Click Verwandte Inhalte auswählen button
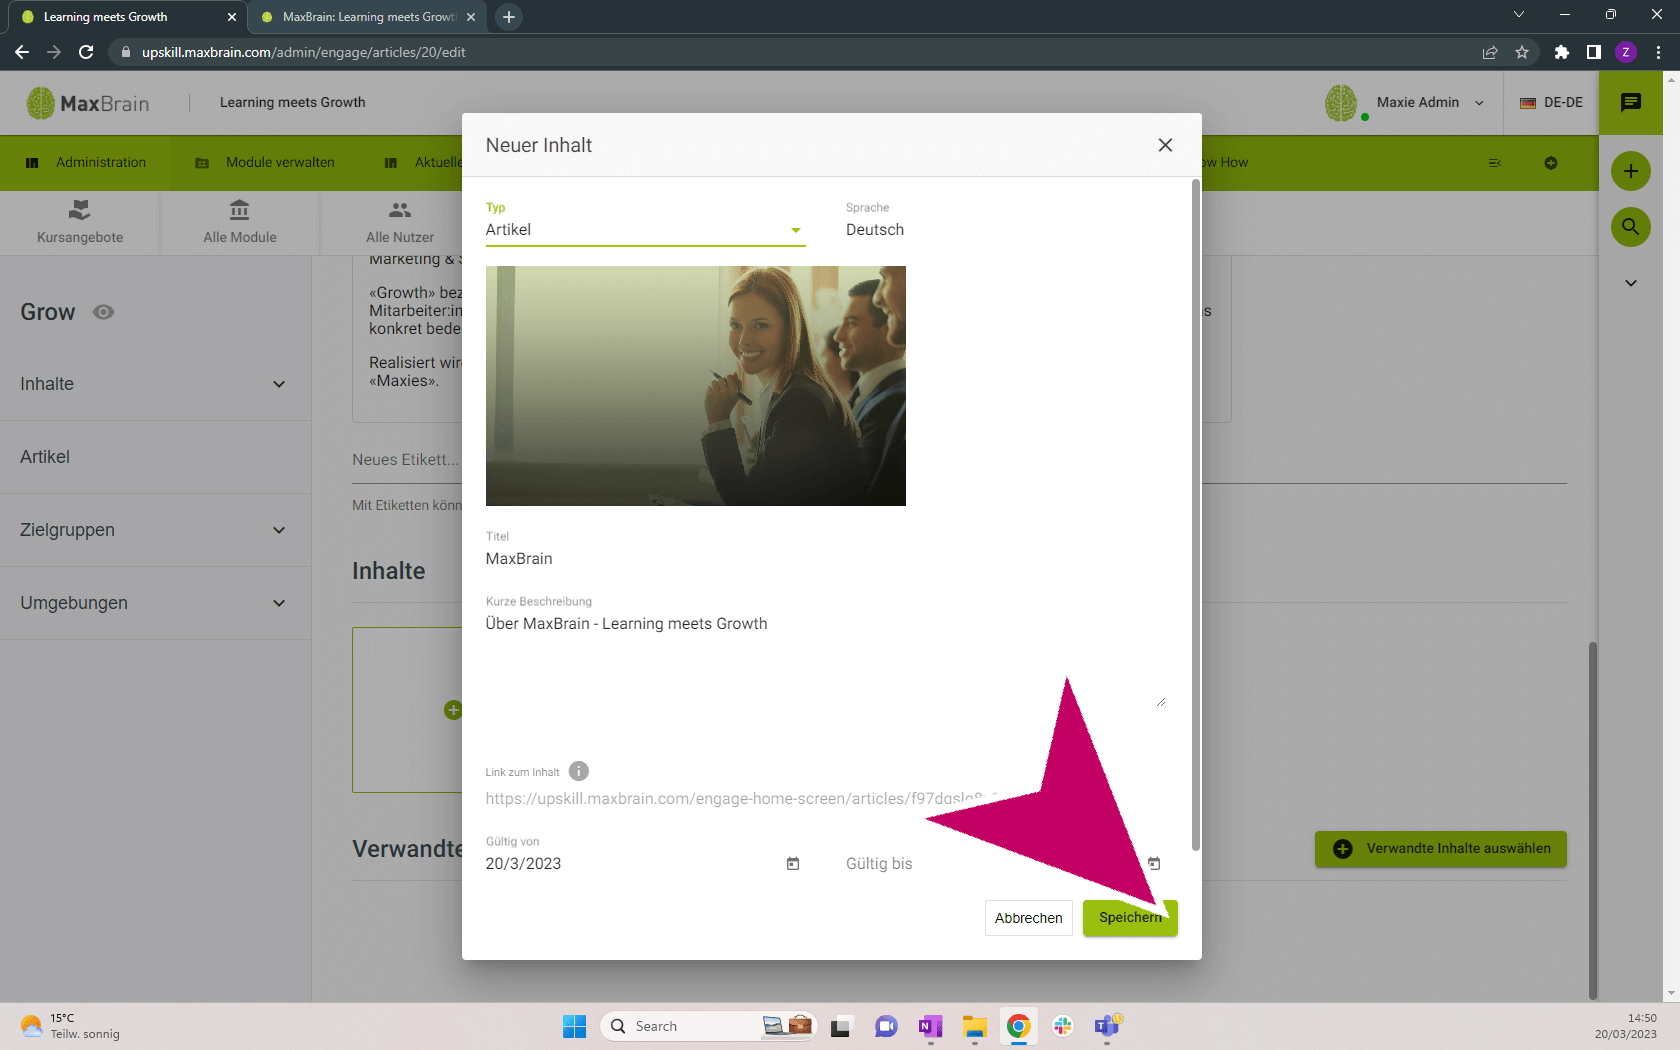This screenshot has width=1680, height=1050. click(x=1441, y=849)
